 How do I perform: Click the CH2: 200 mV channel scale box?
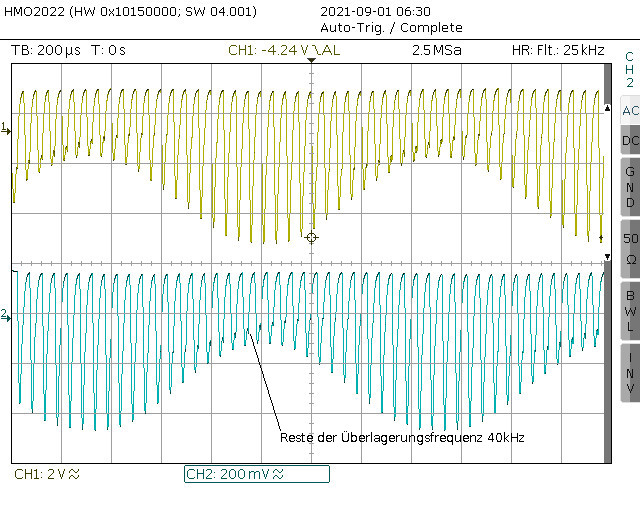click(x=256, y=474)
